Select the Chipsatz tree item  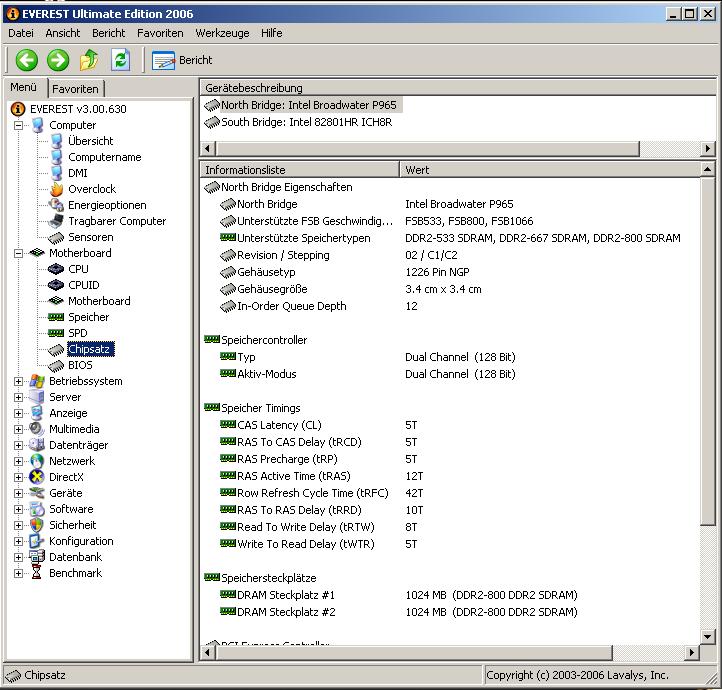tap(91, 349)
